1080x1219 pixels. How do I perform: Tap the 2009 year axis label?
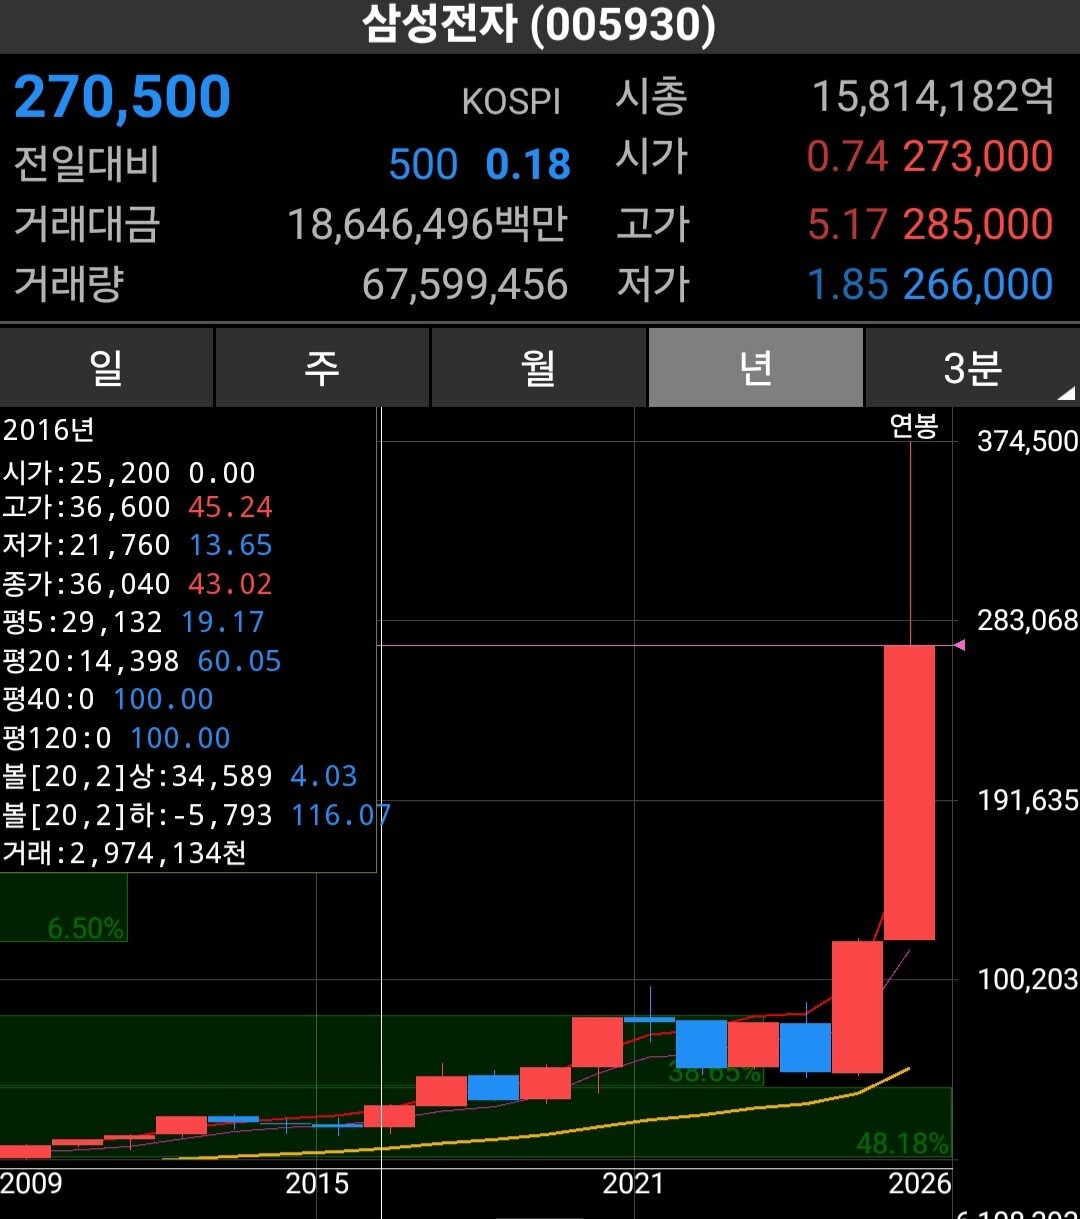(31, 1184)
